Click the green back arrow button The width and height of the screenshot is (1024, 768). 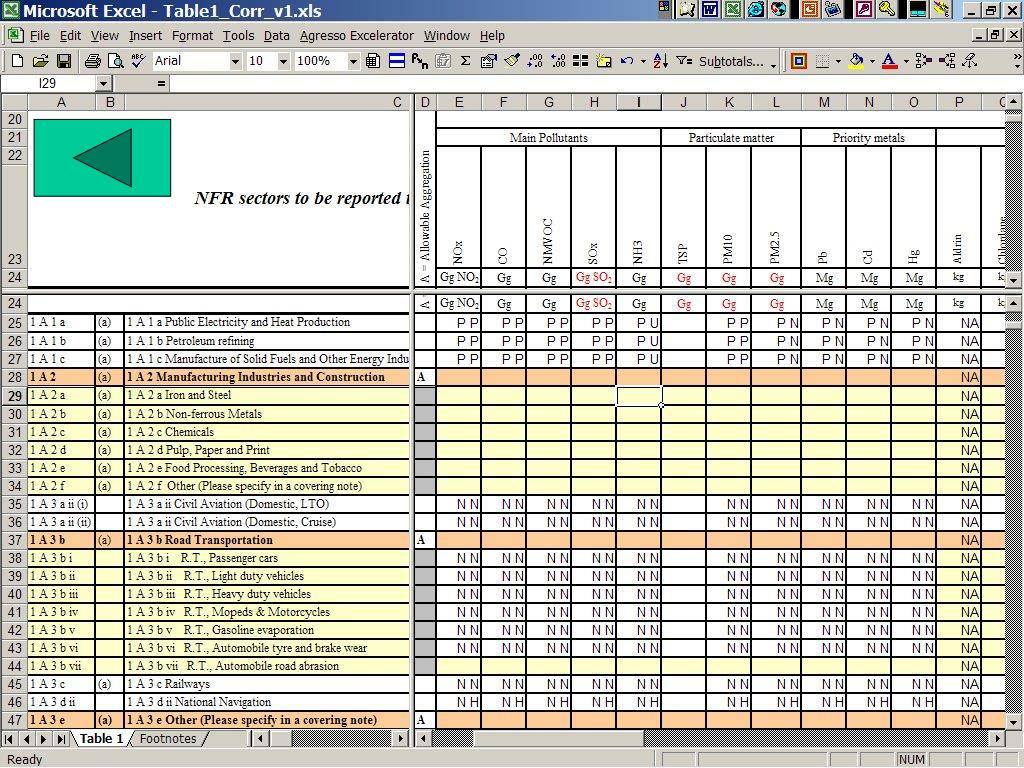pyautogui.click(x=102, y=157)
